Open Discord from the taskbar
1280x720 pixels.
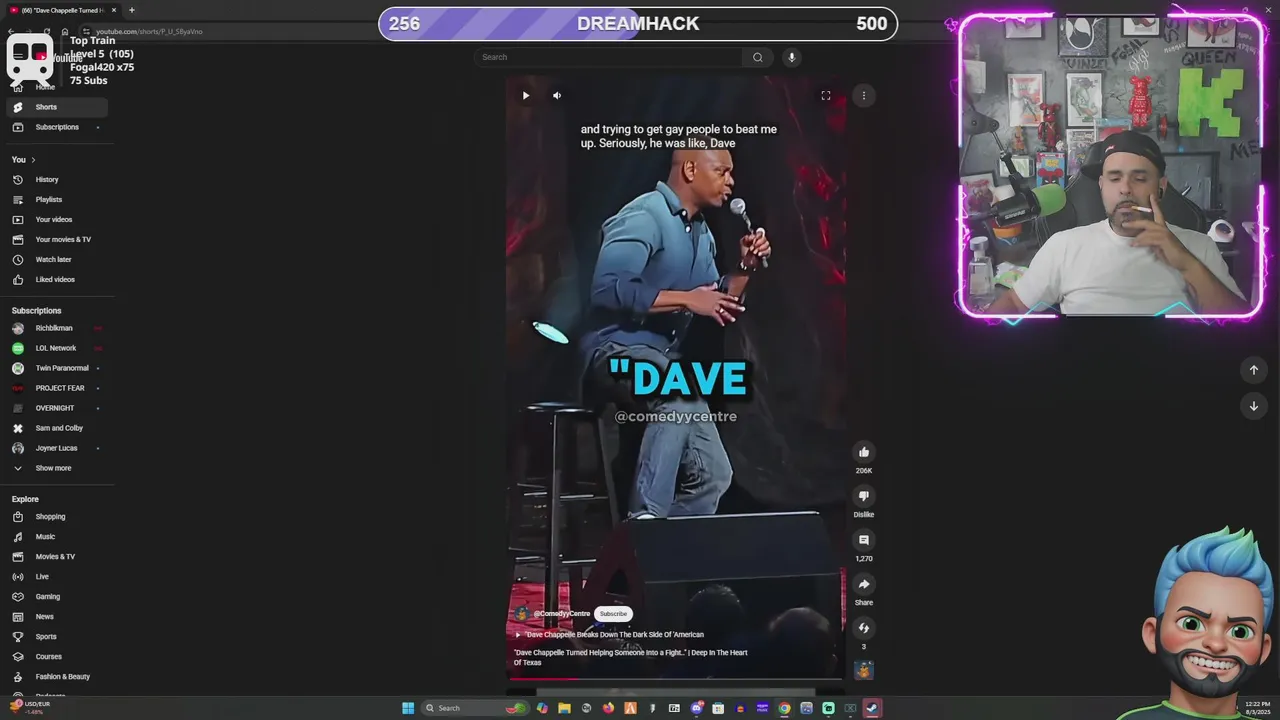coord(696,708)
